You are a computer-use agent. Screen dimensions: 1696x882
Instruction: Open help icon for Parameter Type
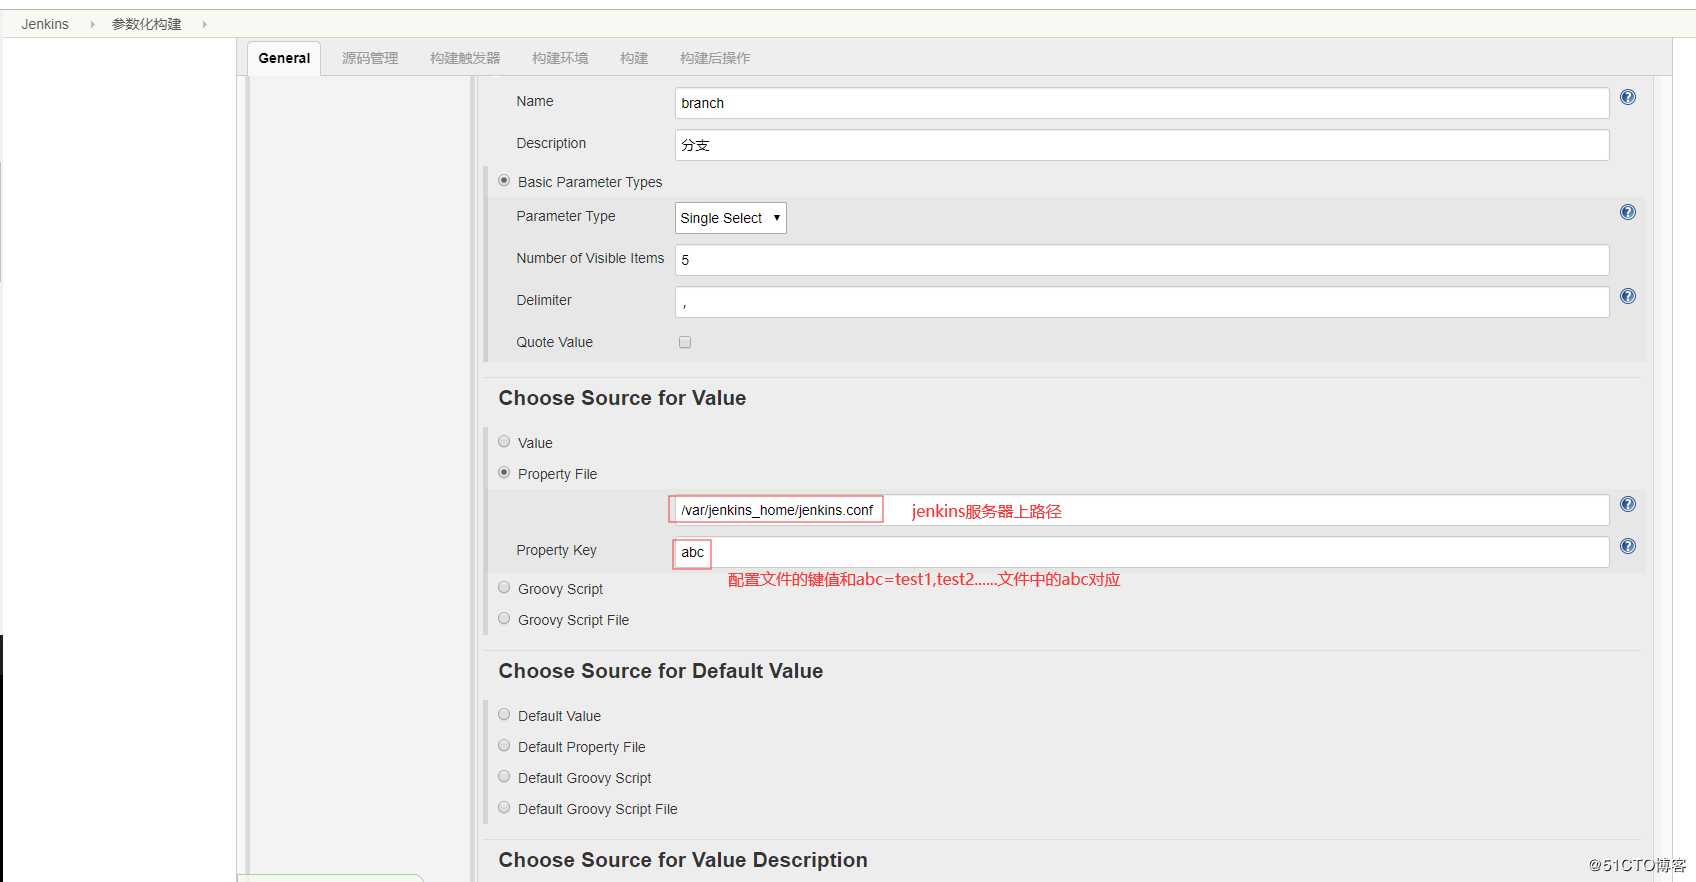pyautogui.click(x=1628, y=212)
